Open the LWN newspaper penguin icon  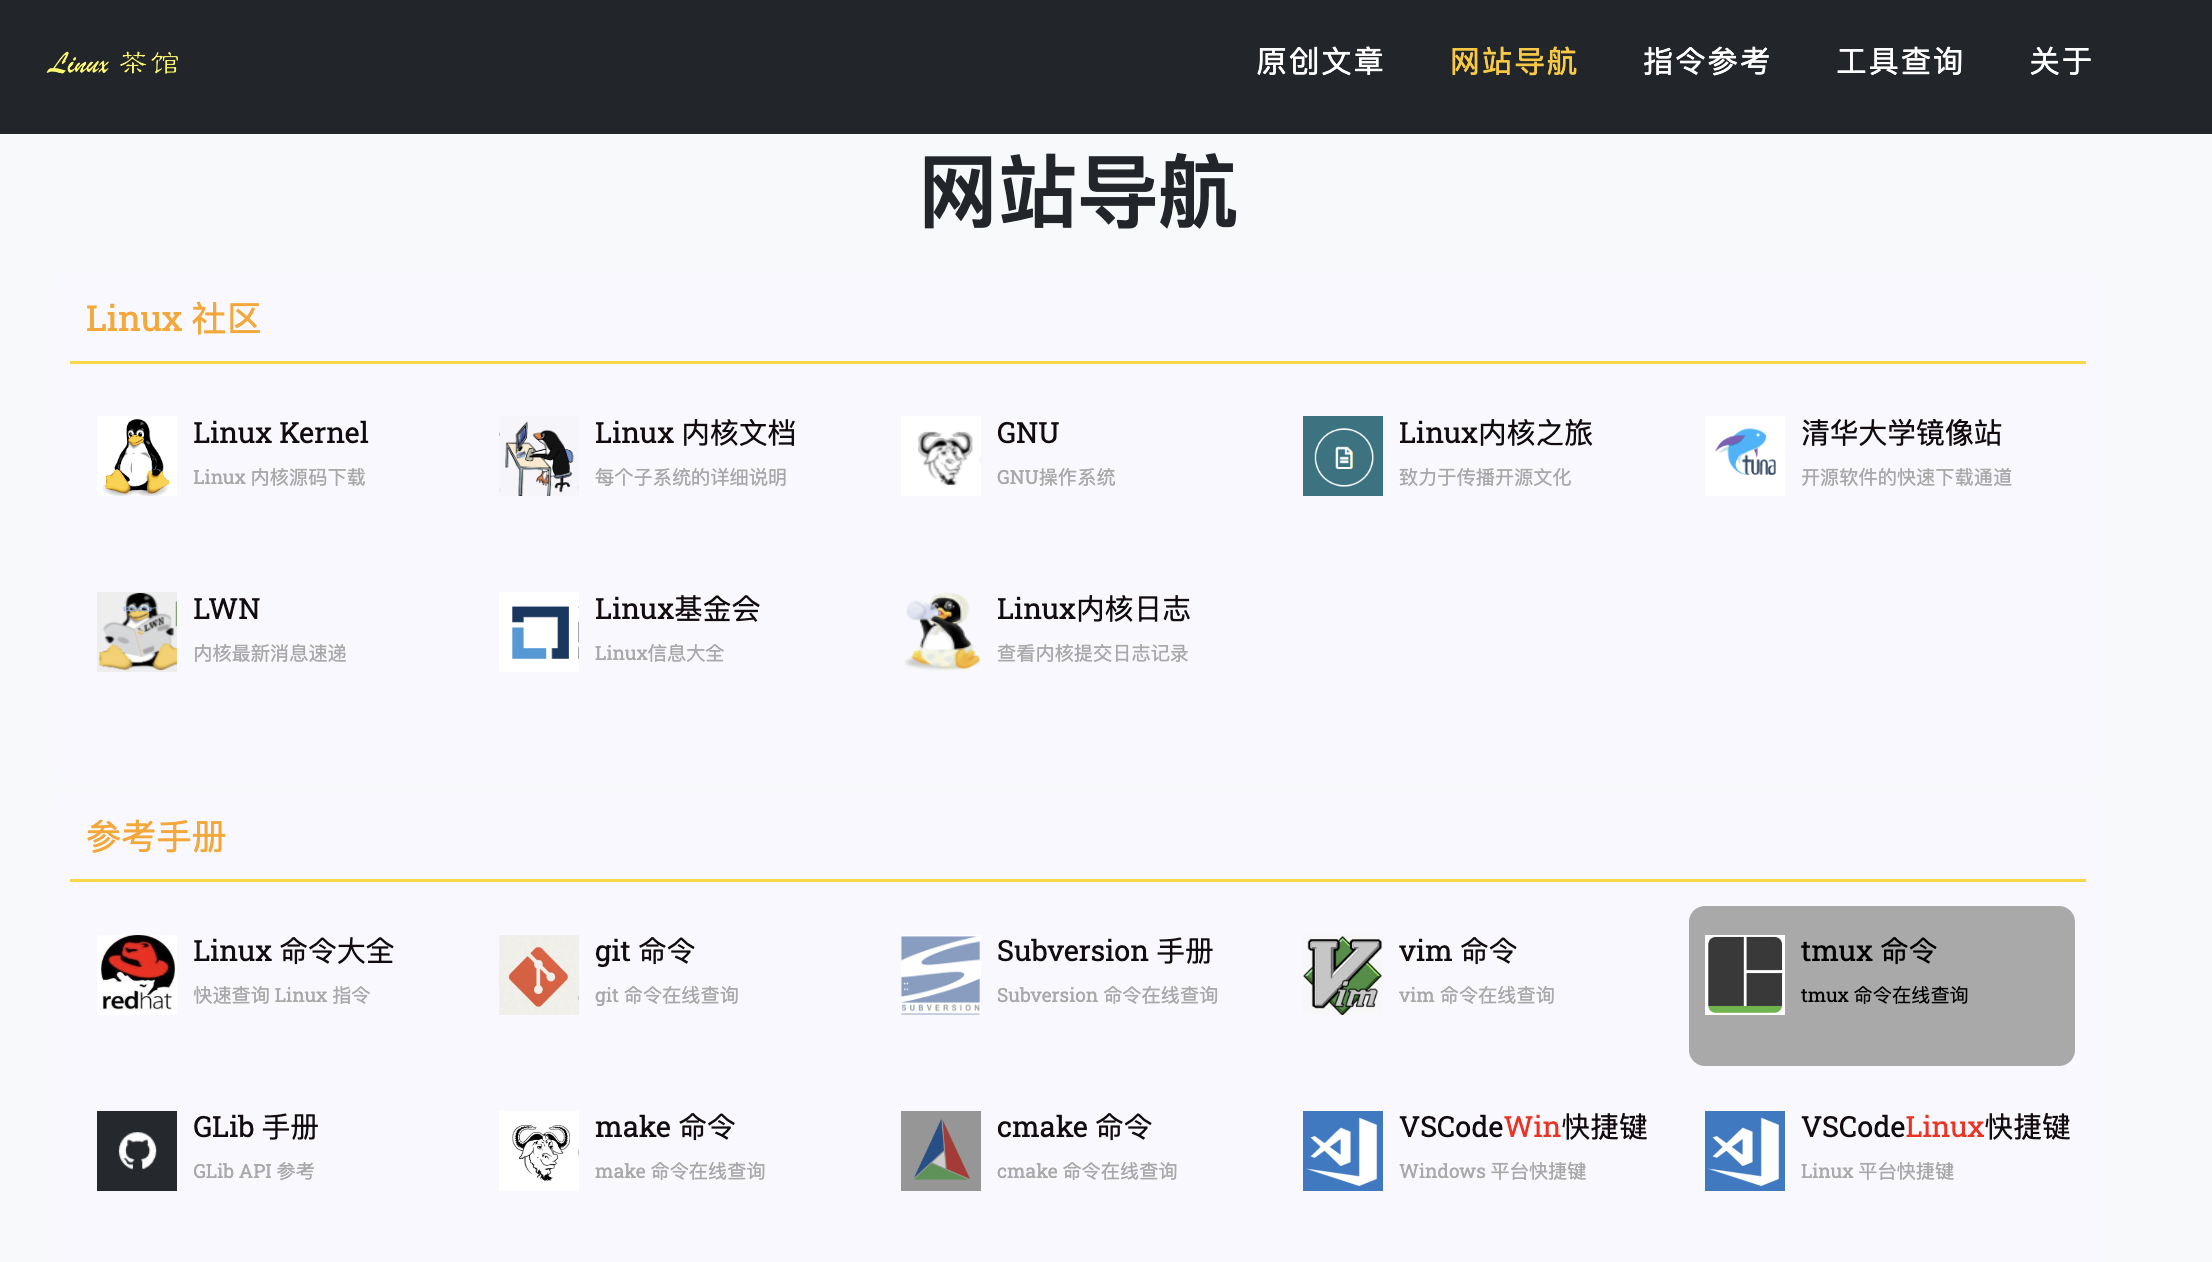point(137,632)
